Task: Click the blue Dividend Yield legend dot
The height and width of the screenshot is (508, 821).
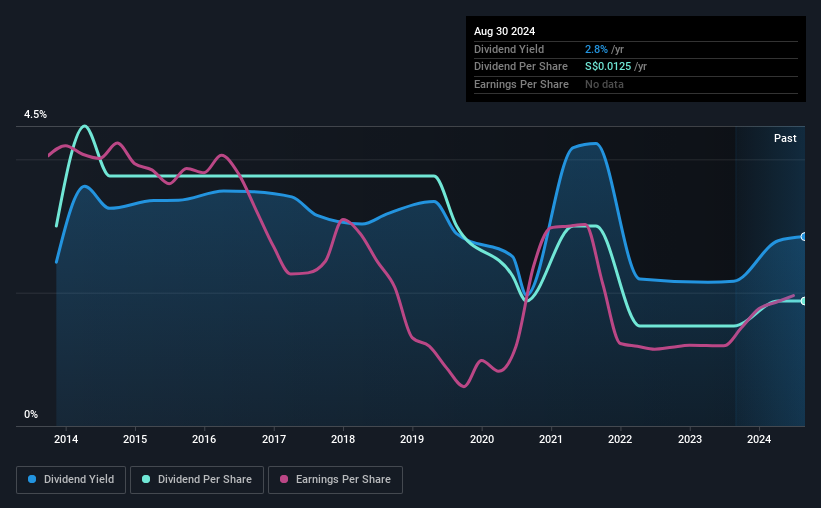Action: (x=32, y=479)
